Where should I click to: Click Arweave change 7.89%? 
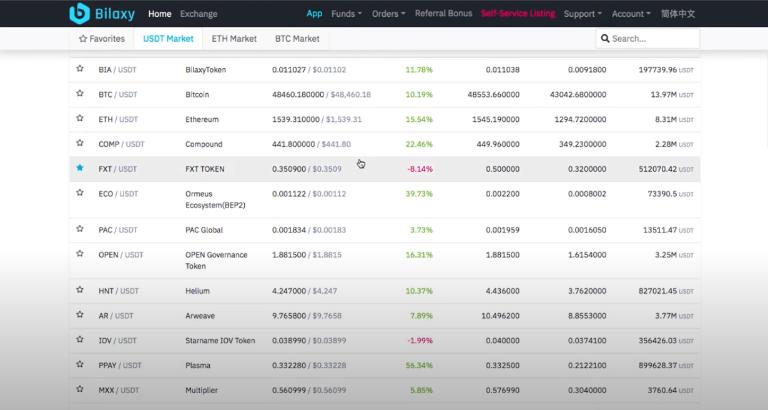[421, 315]
